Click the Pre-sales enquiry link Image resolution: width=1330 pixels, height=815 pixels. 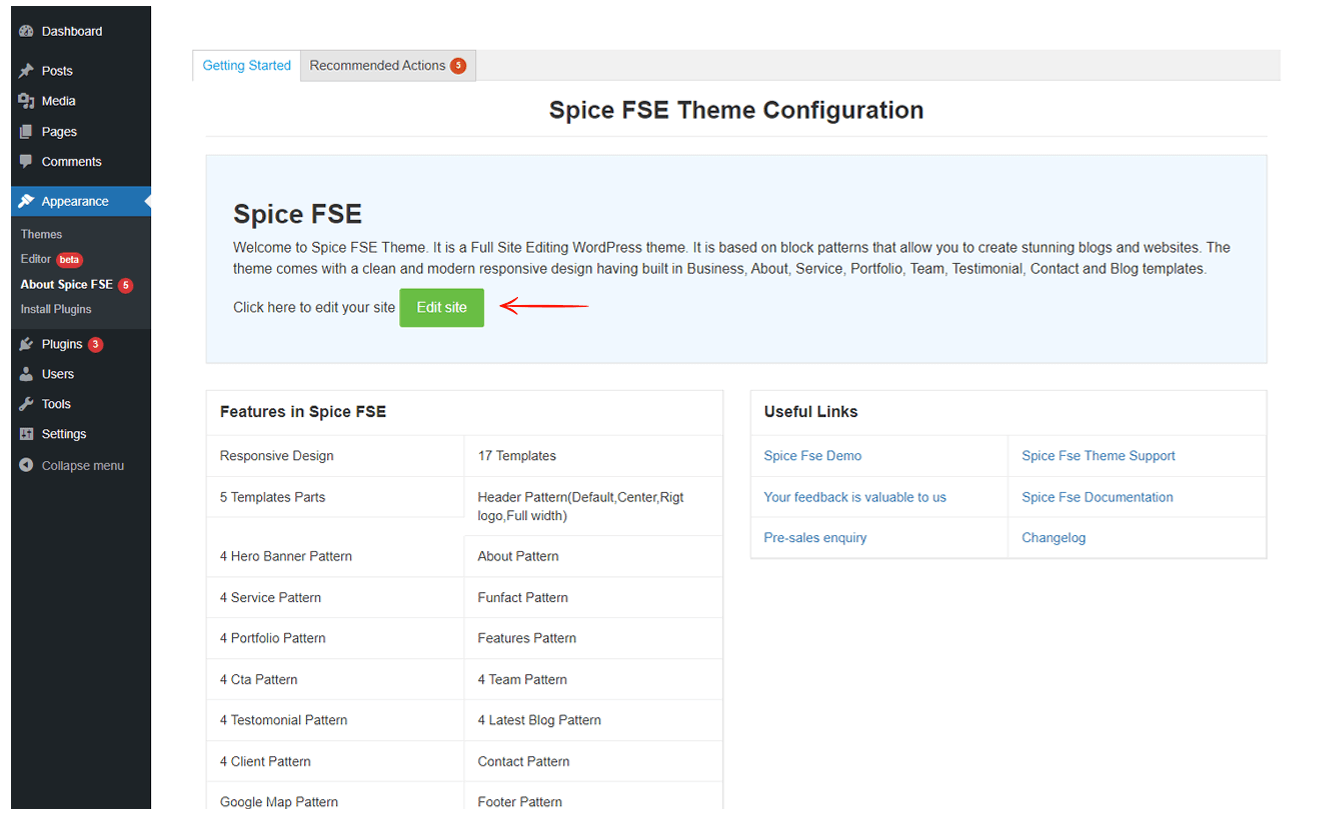pyautogui.click(x=815, y=538)
